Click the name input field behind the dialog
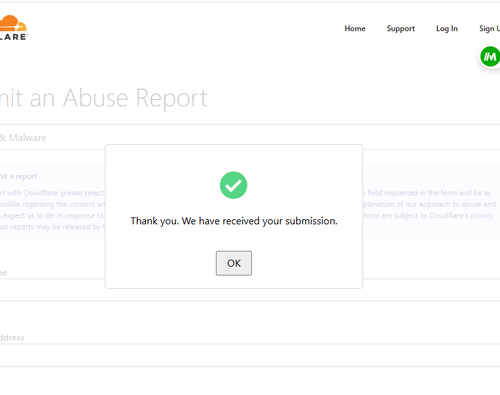 click(250, 290)
